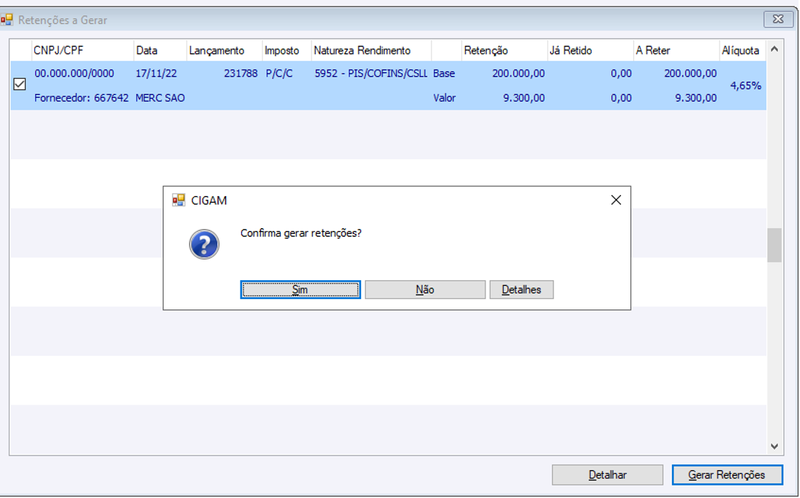
Task: Click the 'Confirma gerar retenções?' message
Action: tap(301, 233)
